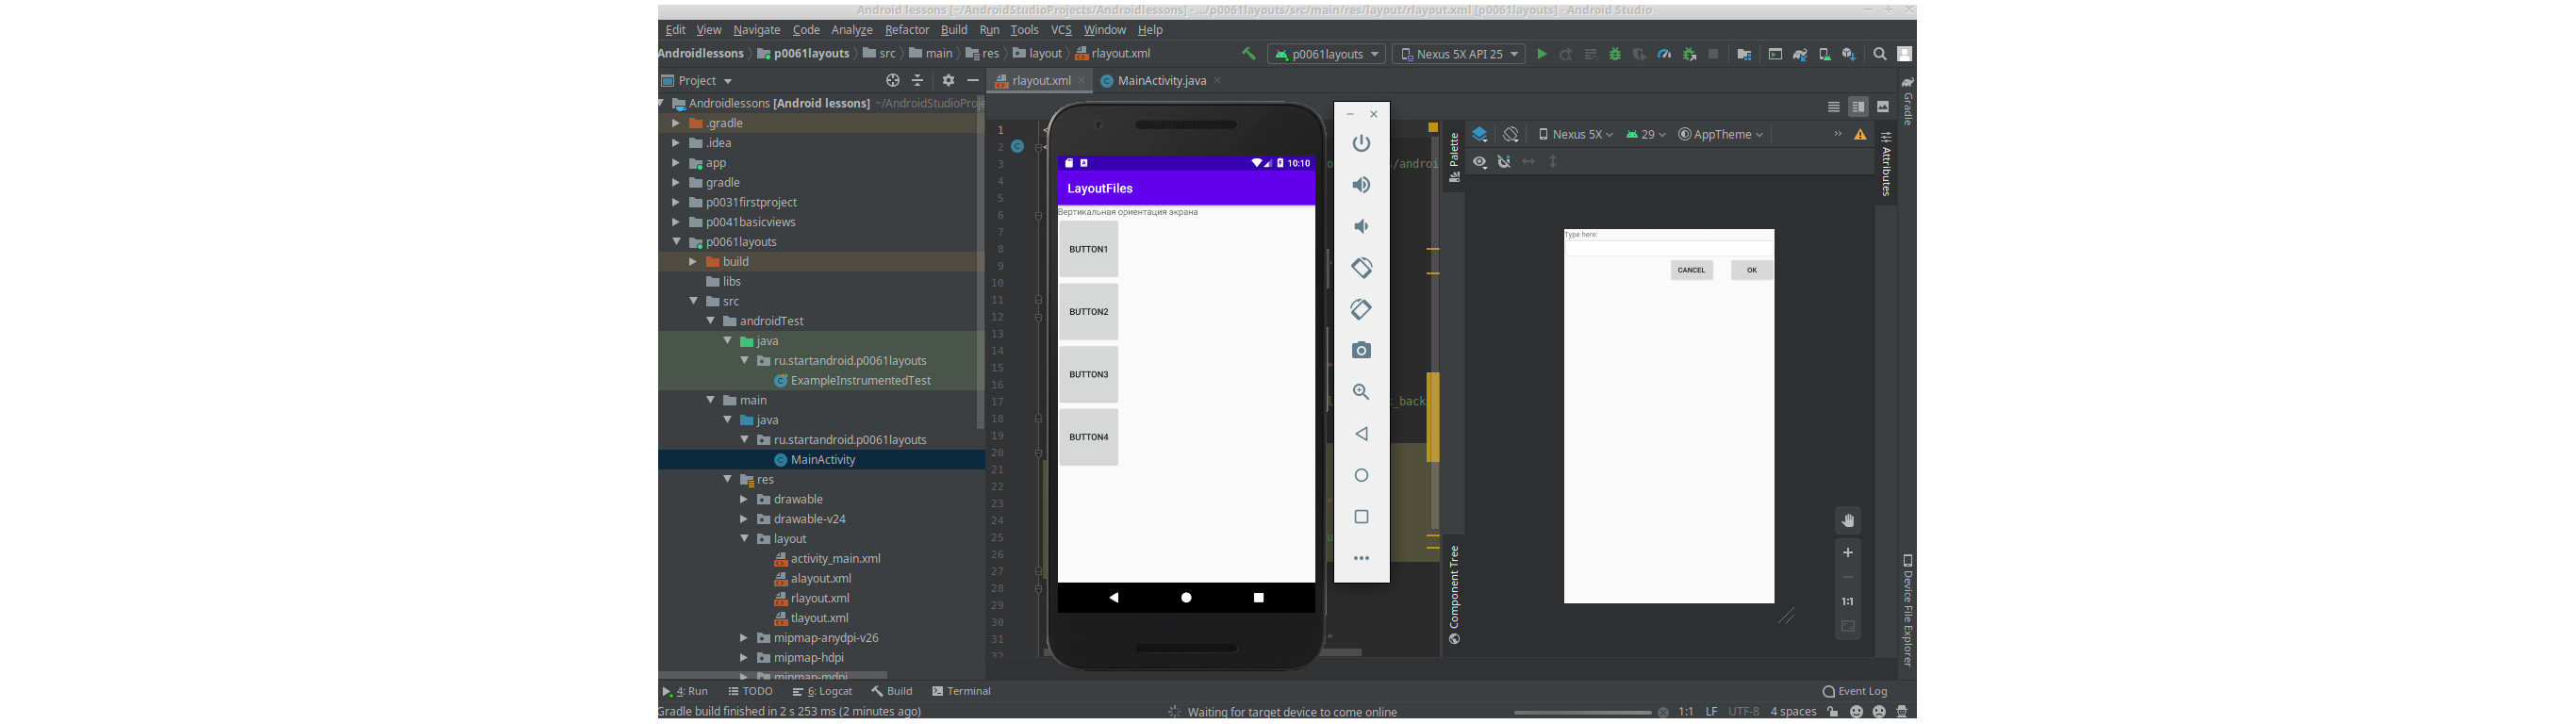
Task: Open Nexus 5X API 25 device dropdown
Action: tap(1458, 54)
